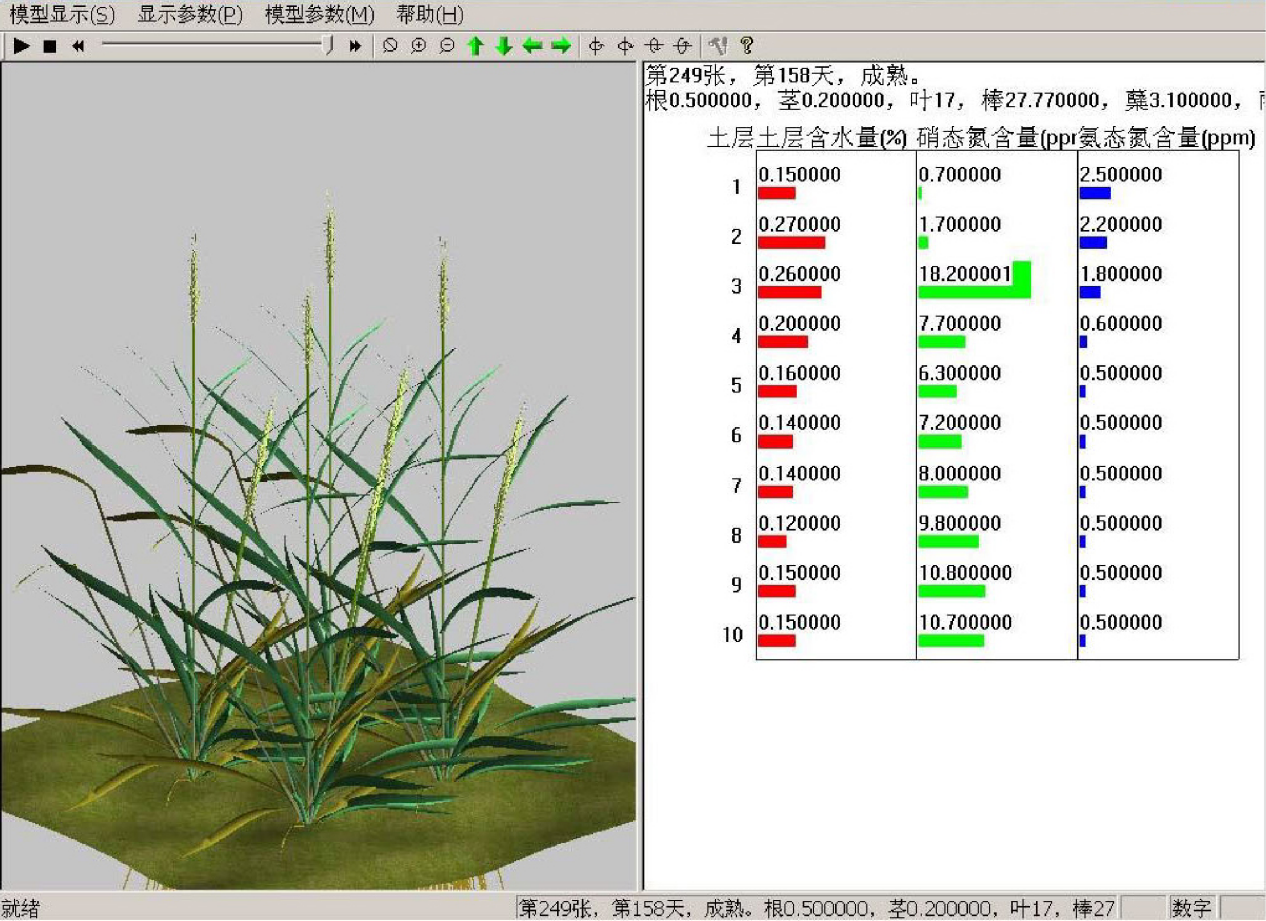Viewport: 1266px width, 921px height.
Task: Click the green up arrow icon
Action: pos(476,46)
